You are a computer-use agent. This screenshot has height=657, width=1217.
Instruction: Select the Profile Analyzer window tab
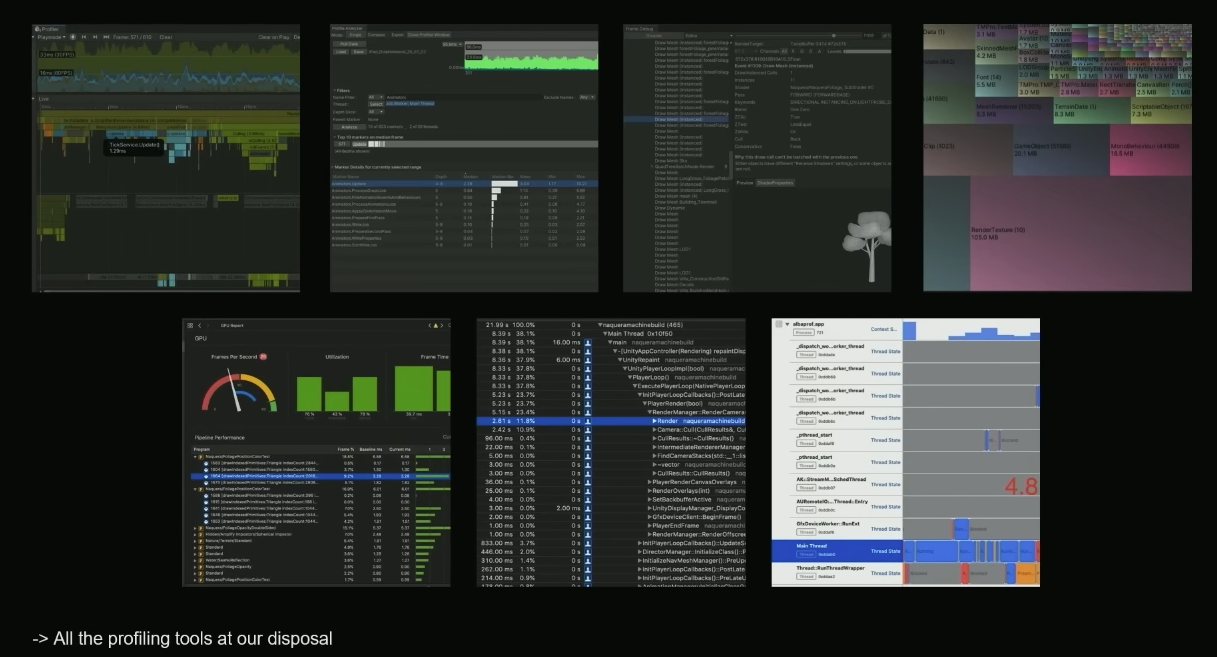(x=347, y=28)
